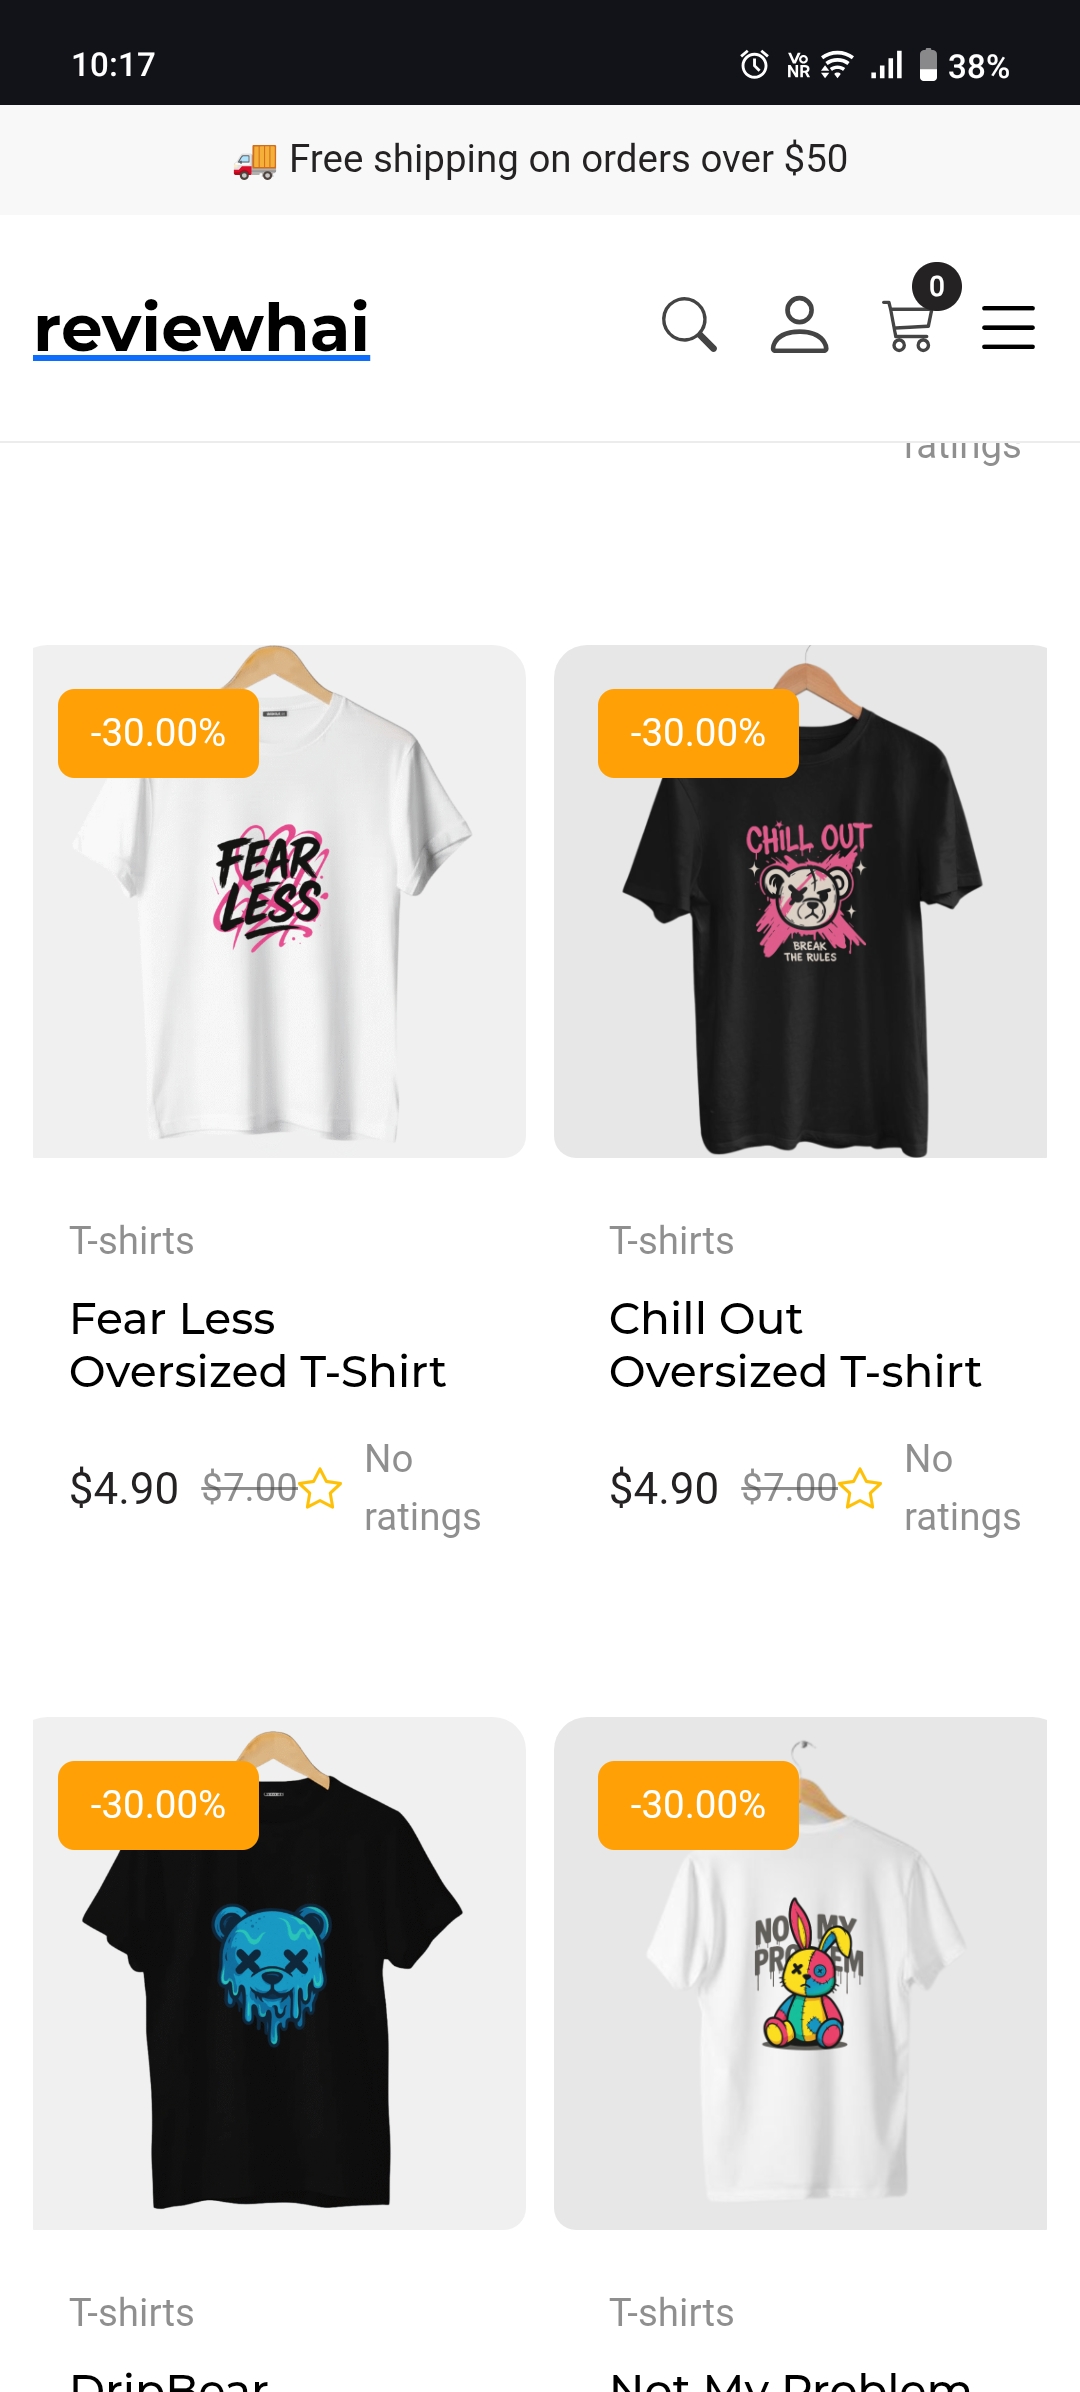
Task: Select the T-shirts category under Fear Less
Action: pos(132,1240)
